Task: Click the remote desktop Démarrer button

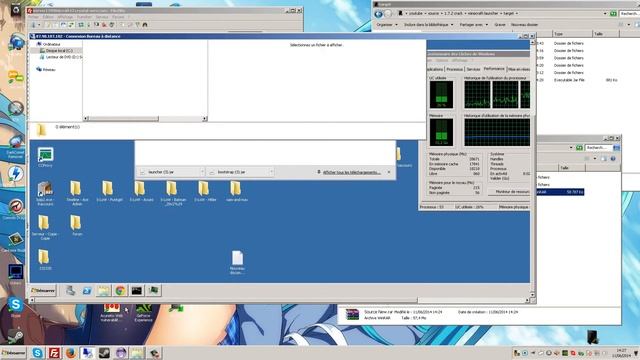Action: [x=43, y=290]
